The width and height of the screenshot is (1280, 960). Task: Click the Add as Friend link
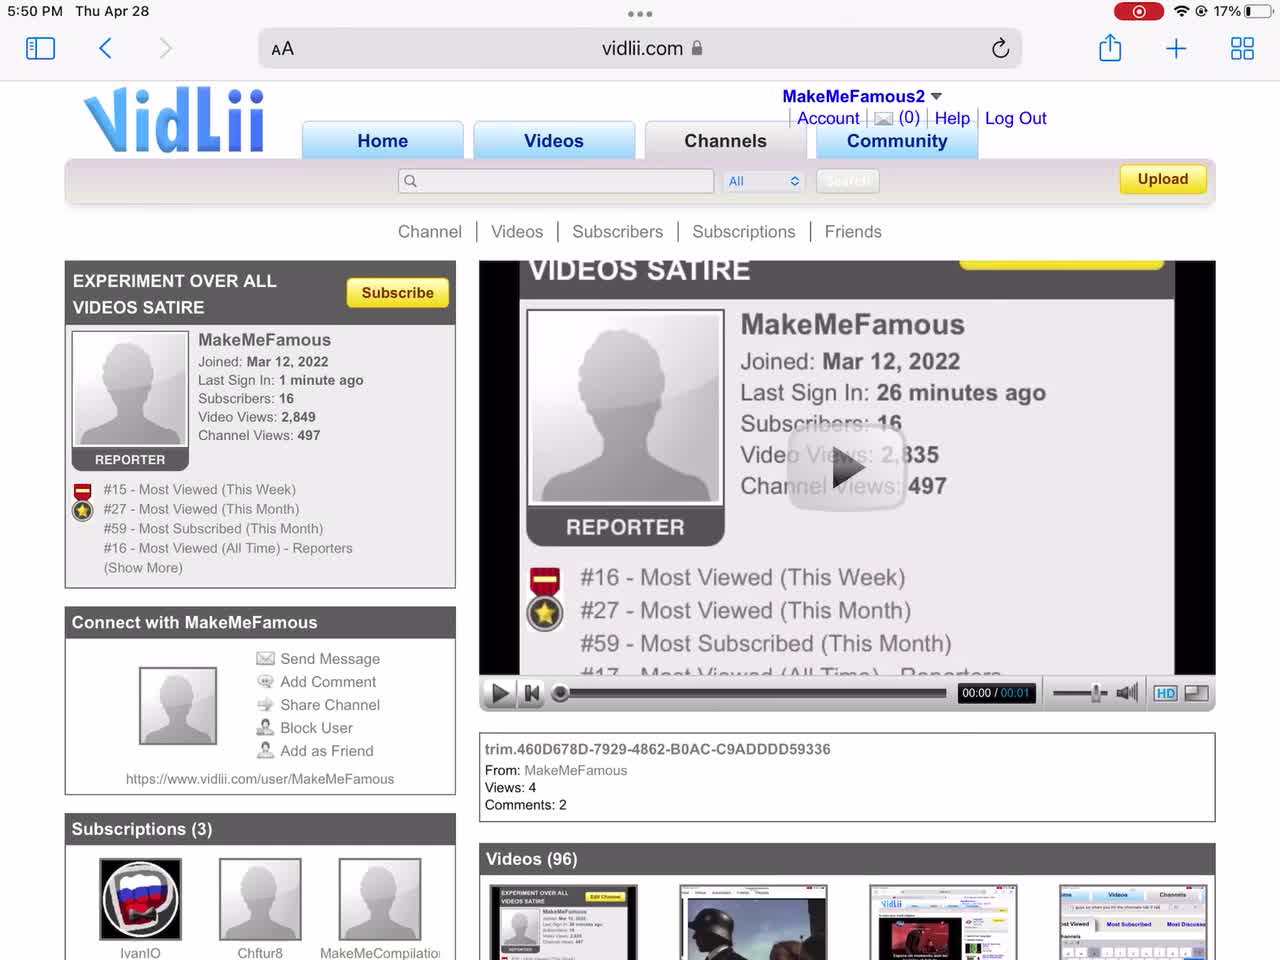[x=327, y=750]
